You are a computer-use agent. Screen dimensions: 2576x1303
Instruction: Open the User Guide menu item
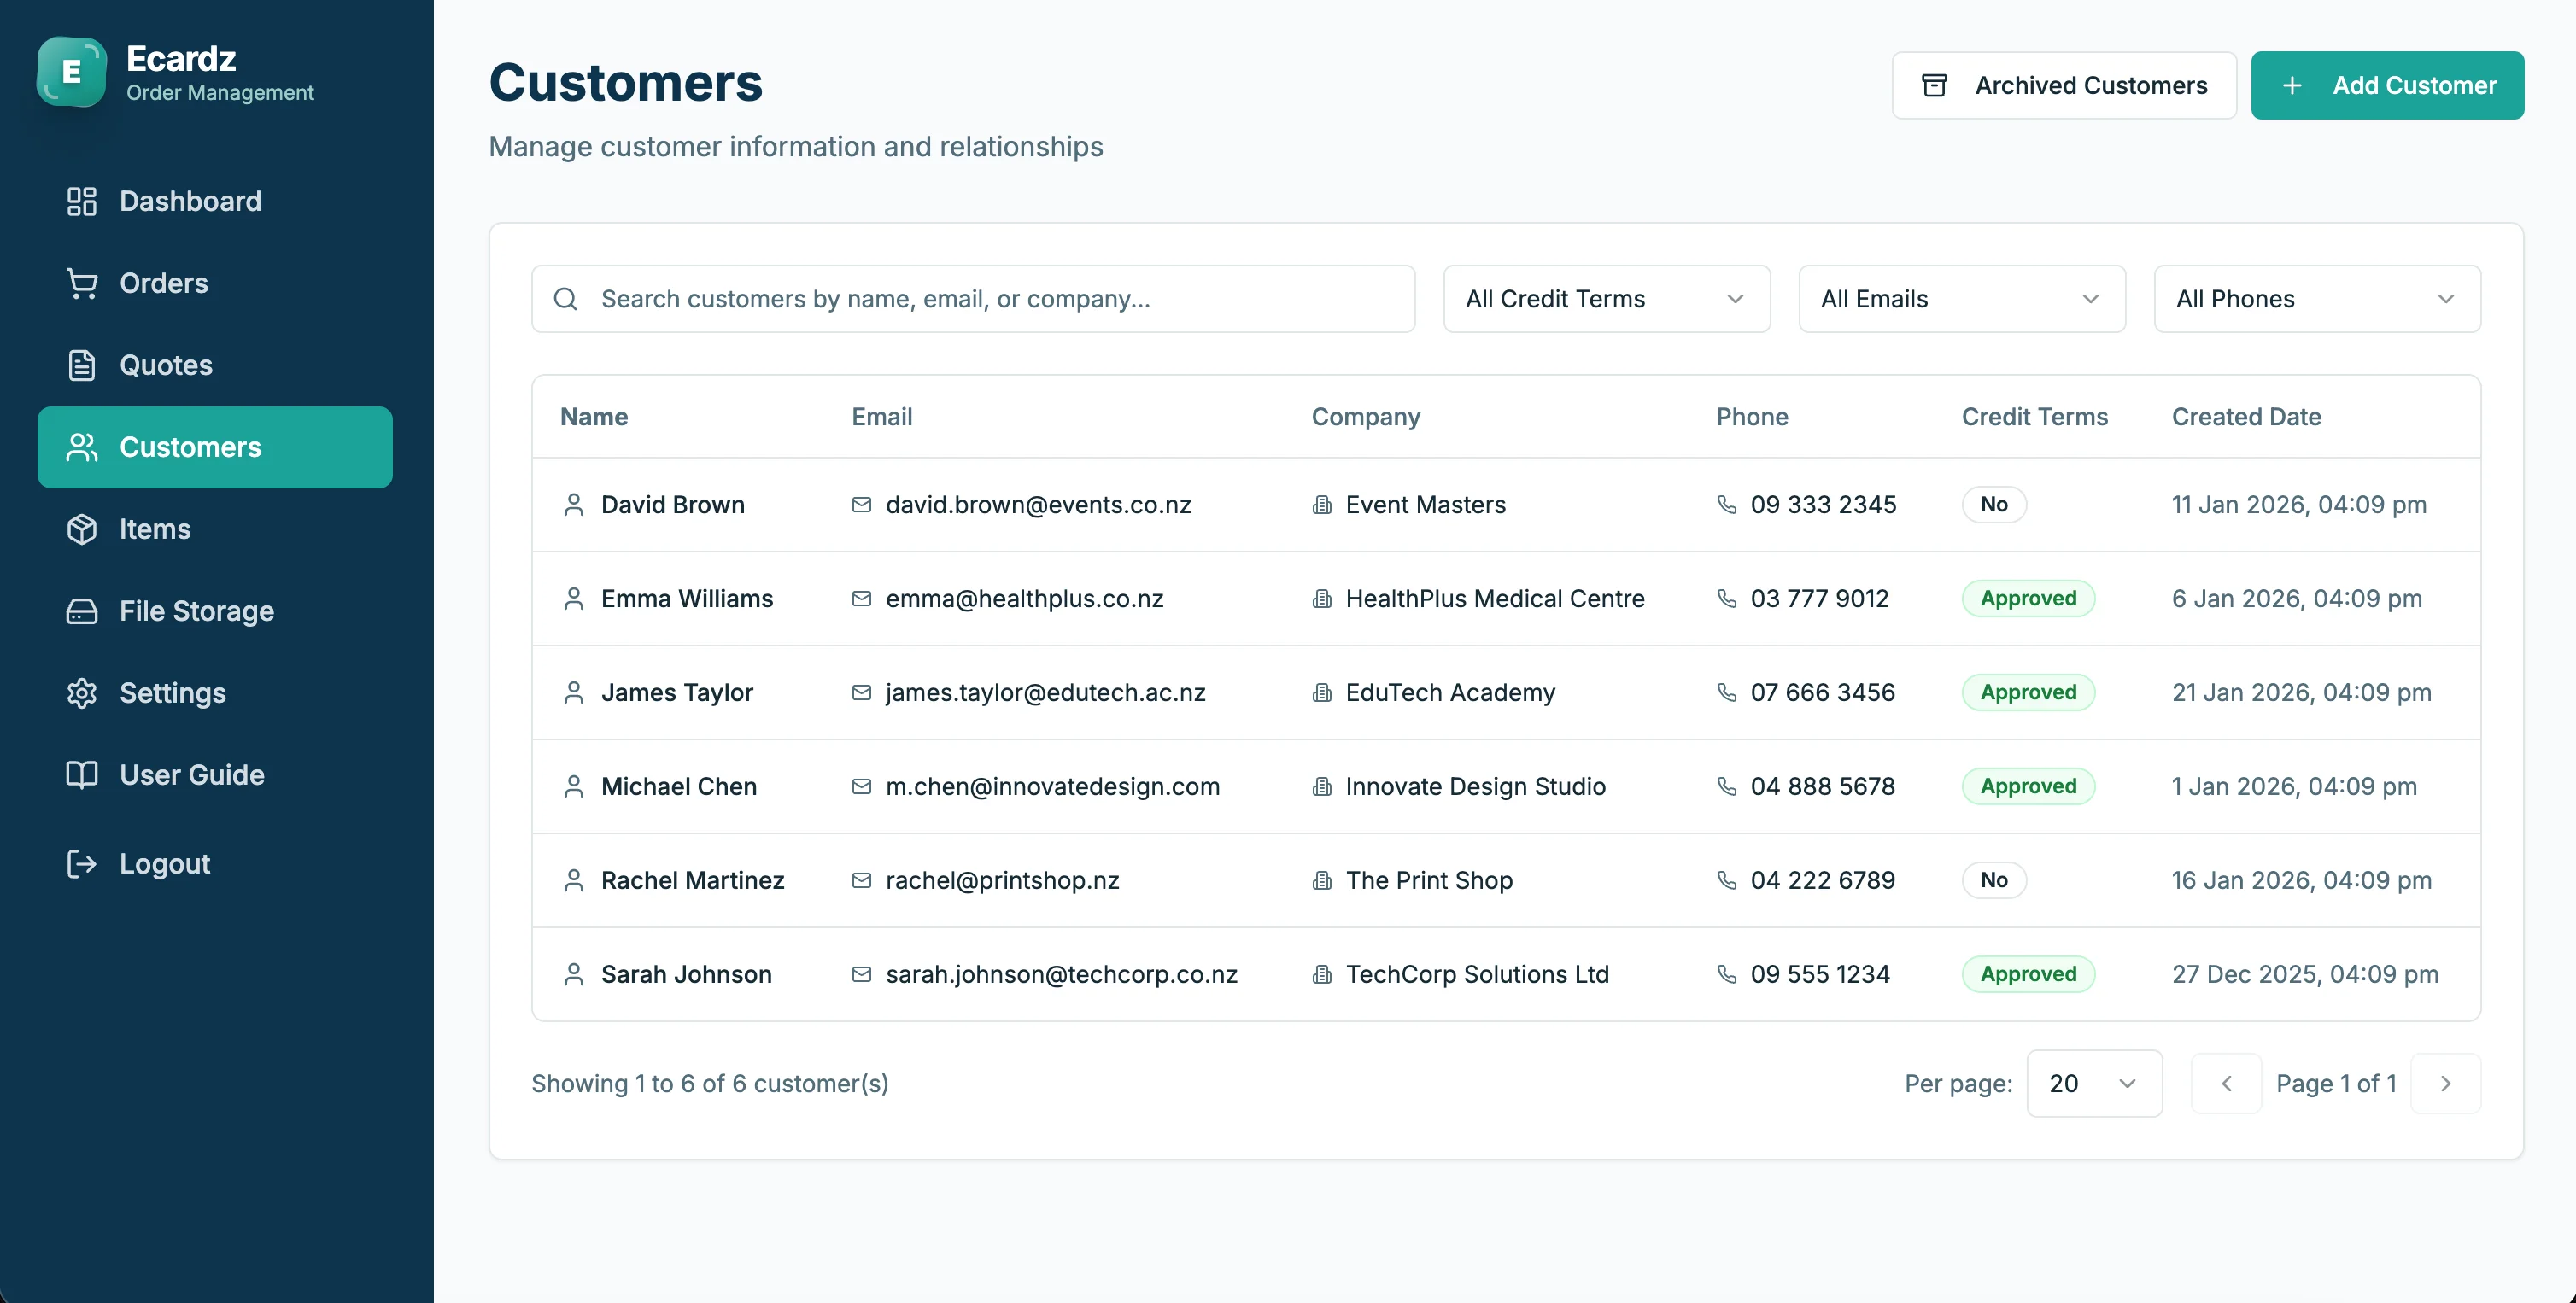[215, 775]
